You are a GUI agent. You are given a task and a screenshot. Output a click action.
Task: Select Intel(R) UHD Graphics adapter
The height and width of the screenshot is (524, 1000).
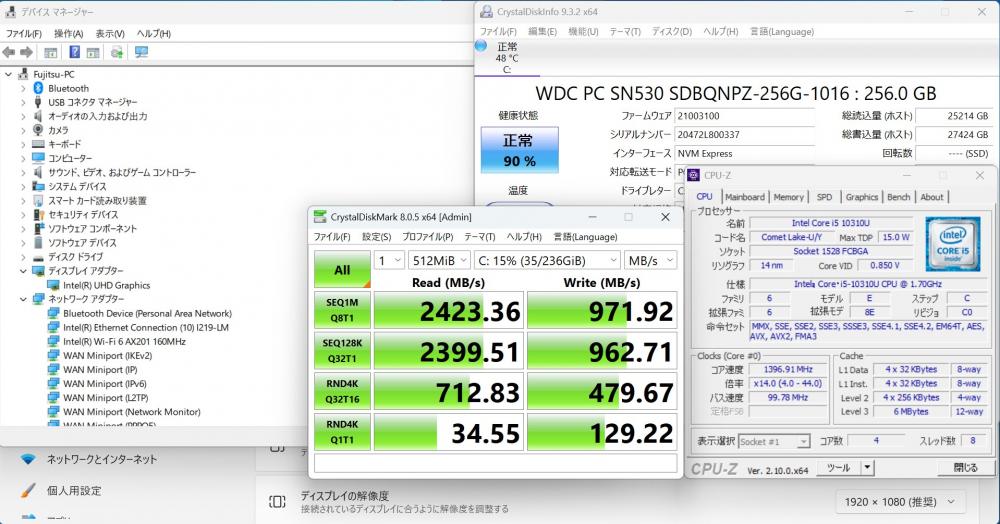point(107,285)
